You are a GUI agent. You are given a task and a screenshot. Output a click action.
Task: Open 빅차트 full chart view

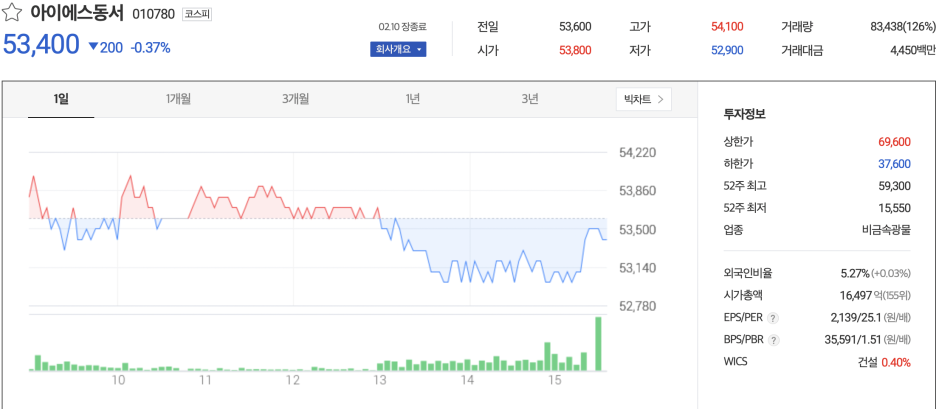(x=644, y=99)
